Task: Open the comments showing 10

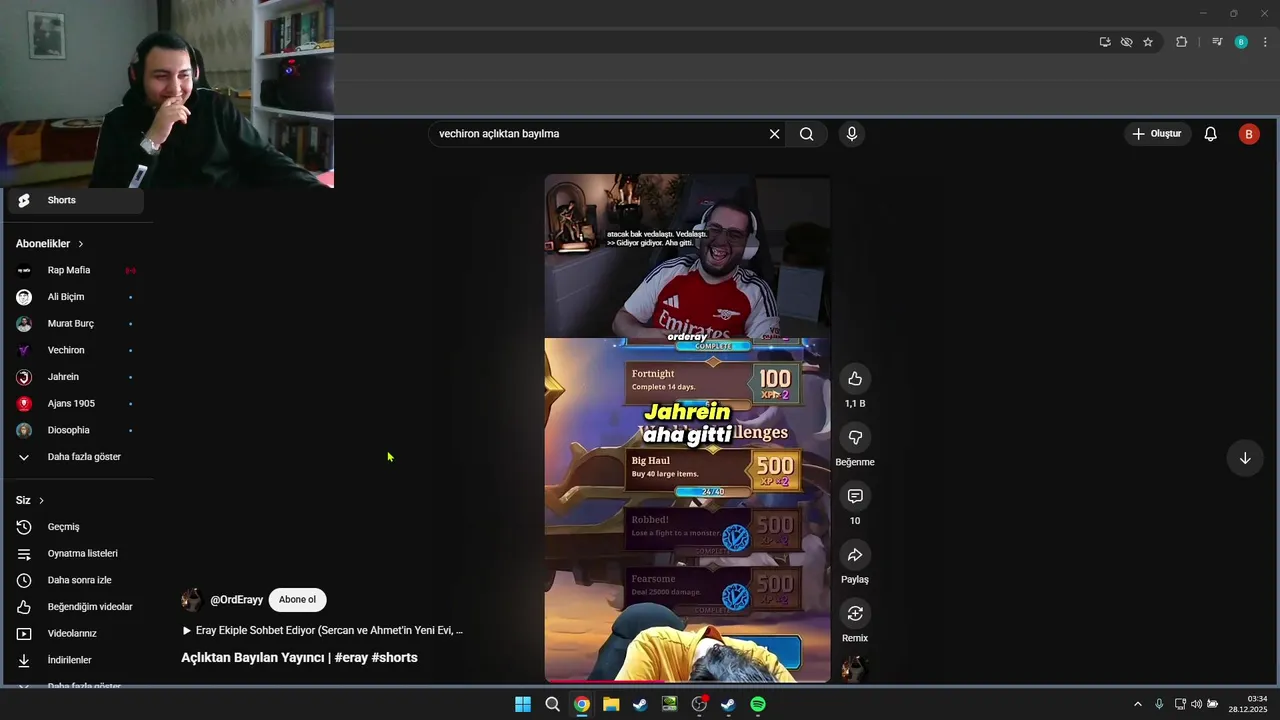Action: point(855,496)
